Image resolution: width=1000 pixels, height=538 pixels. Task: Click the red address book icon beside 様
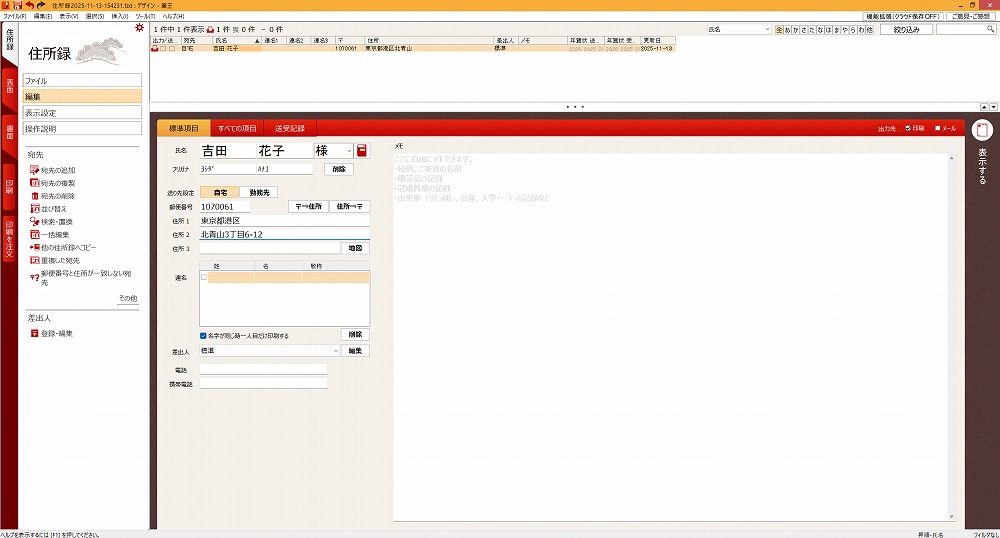(362, 151)
